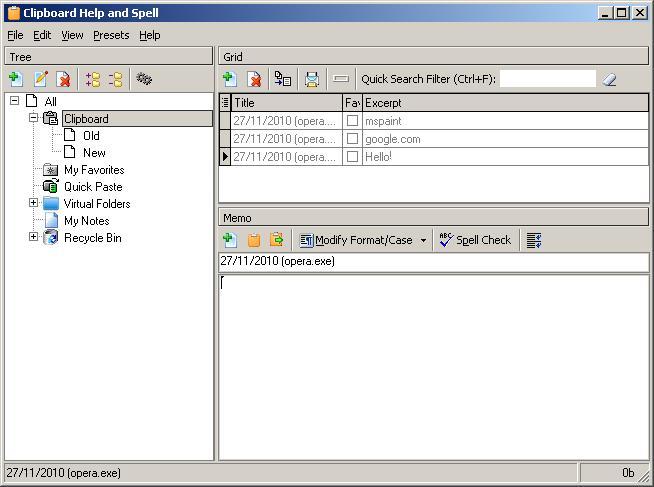
Task: Select Virtual Folders in the tree
Action: coord(97,204)
